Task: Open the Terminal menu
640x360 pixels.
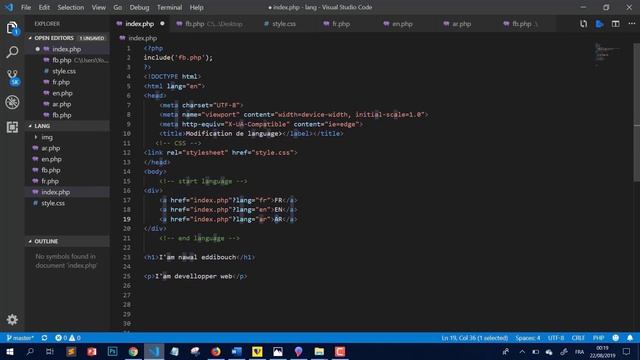Action: [169, 7]
